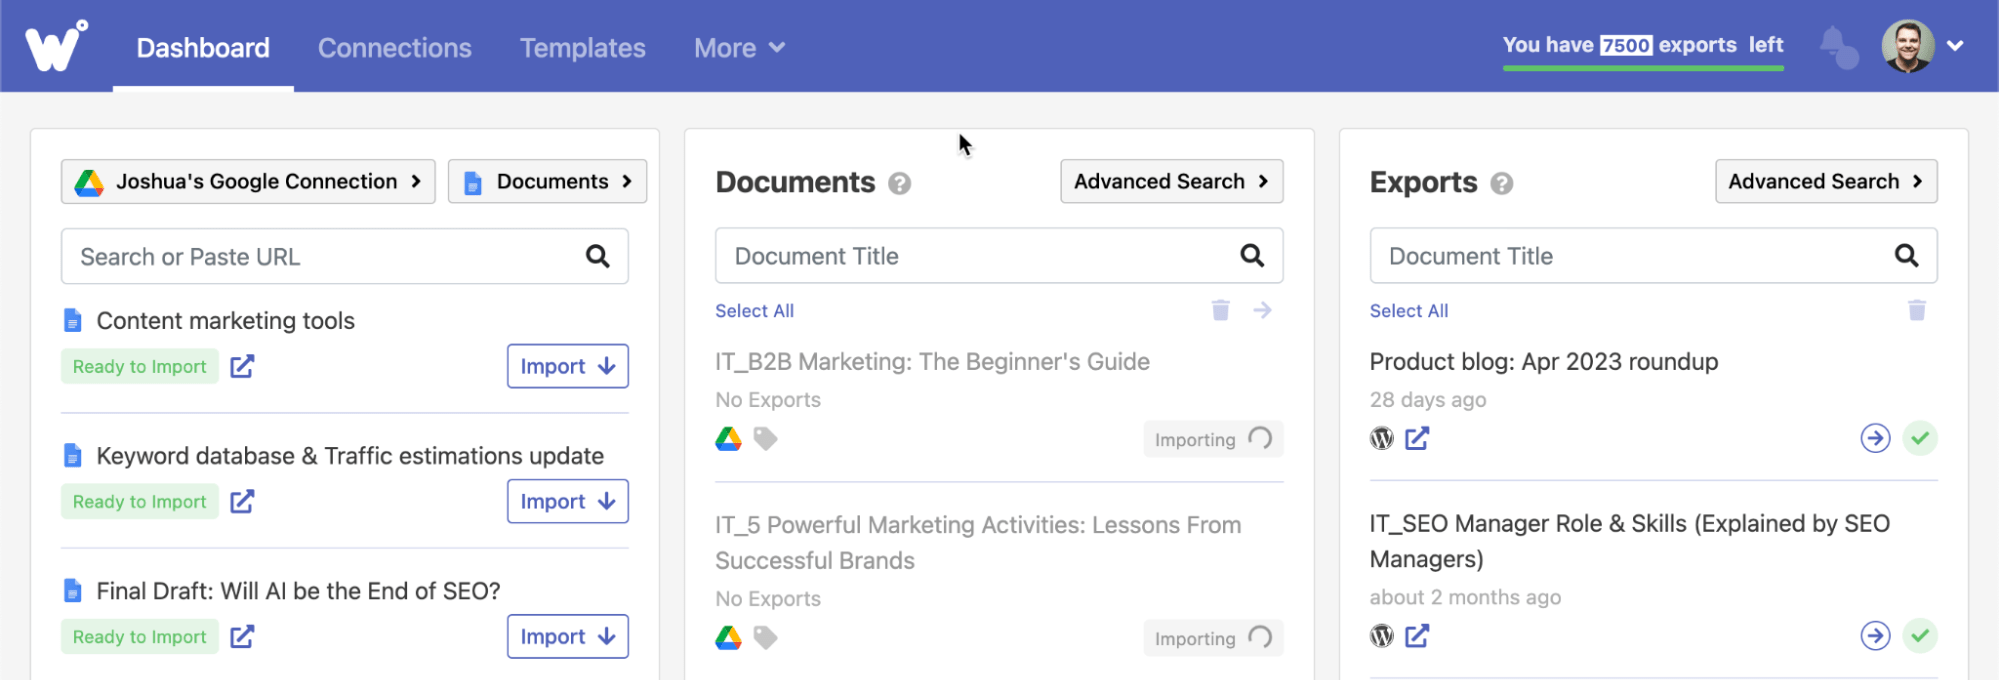Viewport: 1999px width, 681px height.
Task: Switch to the Connections tab
Action: 394,48
